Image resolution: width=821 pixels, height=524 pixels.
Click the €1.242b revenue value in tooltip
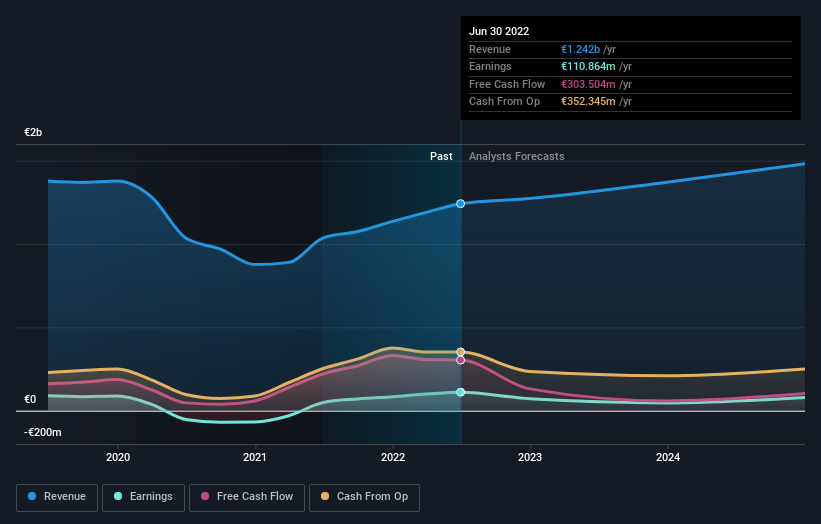pos(580,49)
